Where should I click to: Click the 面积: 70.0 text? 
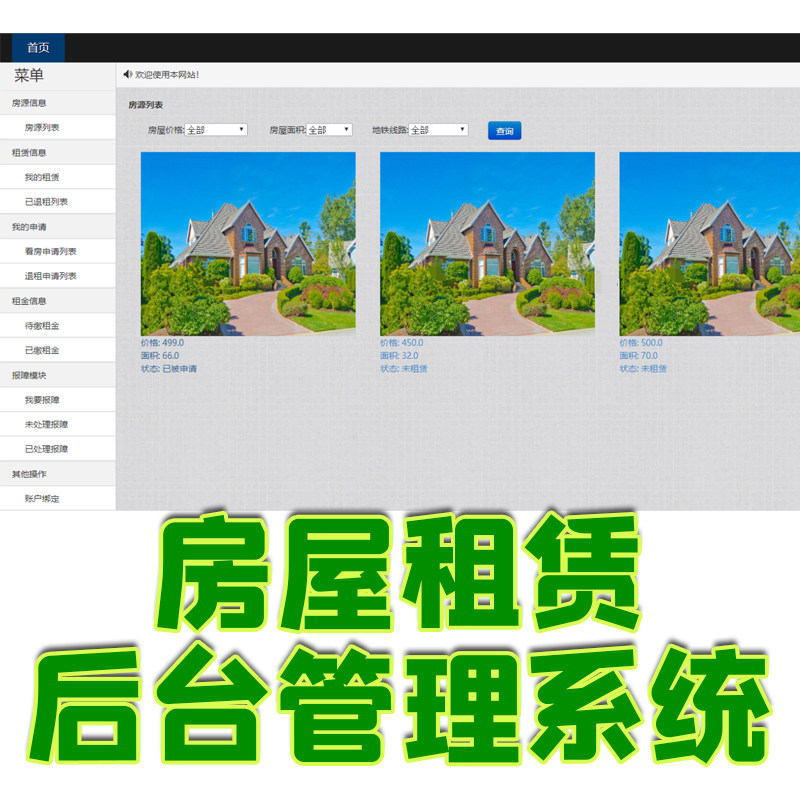click(x=639, y=356)
